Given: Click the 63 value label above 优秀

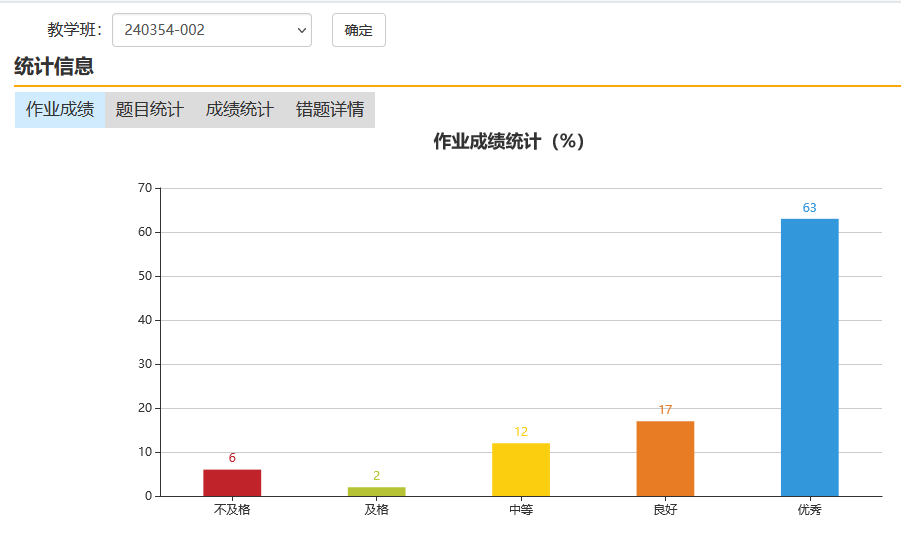Looking at the screenshot, I should click(810, 208).
